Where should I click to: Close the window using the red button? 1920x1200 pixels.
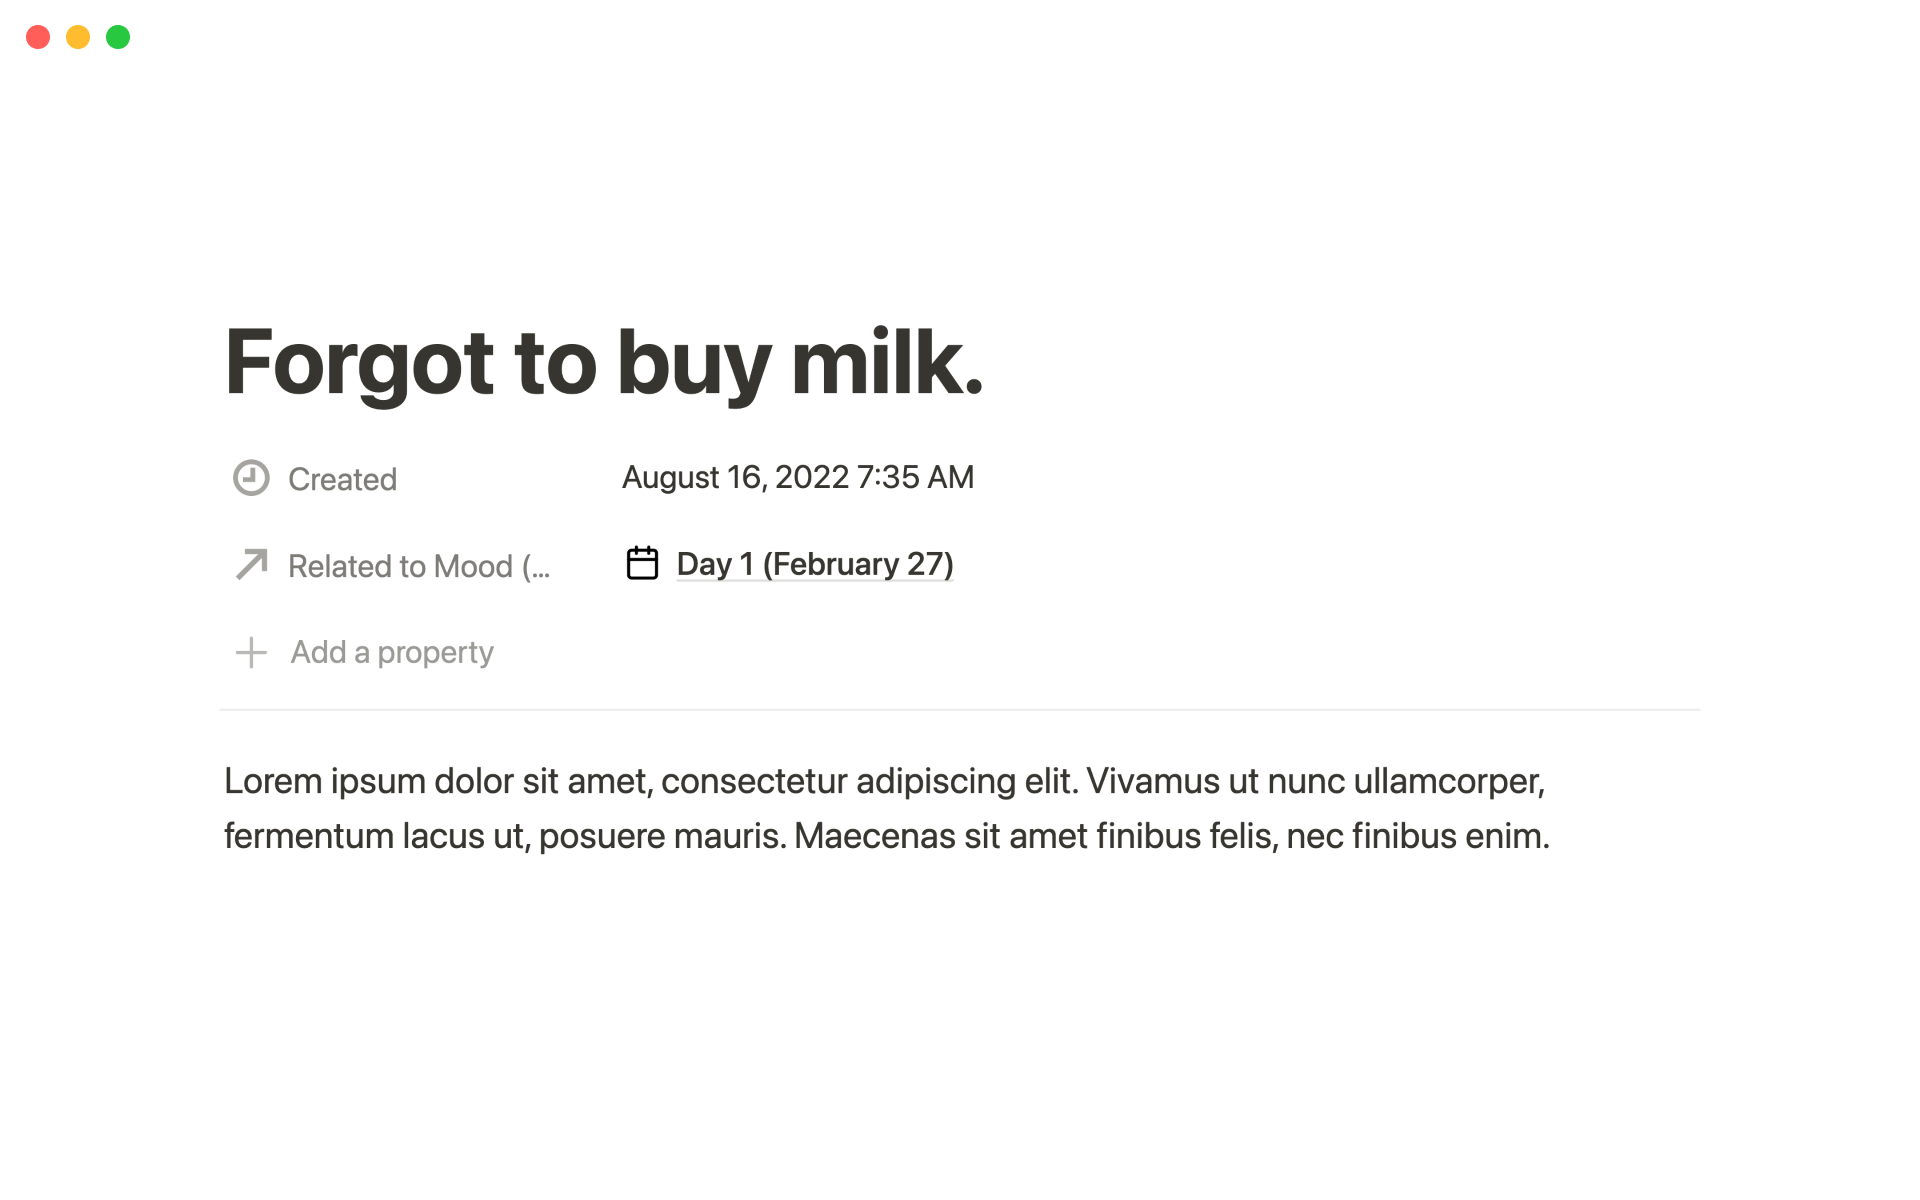38,37
